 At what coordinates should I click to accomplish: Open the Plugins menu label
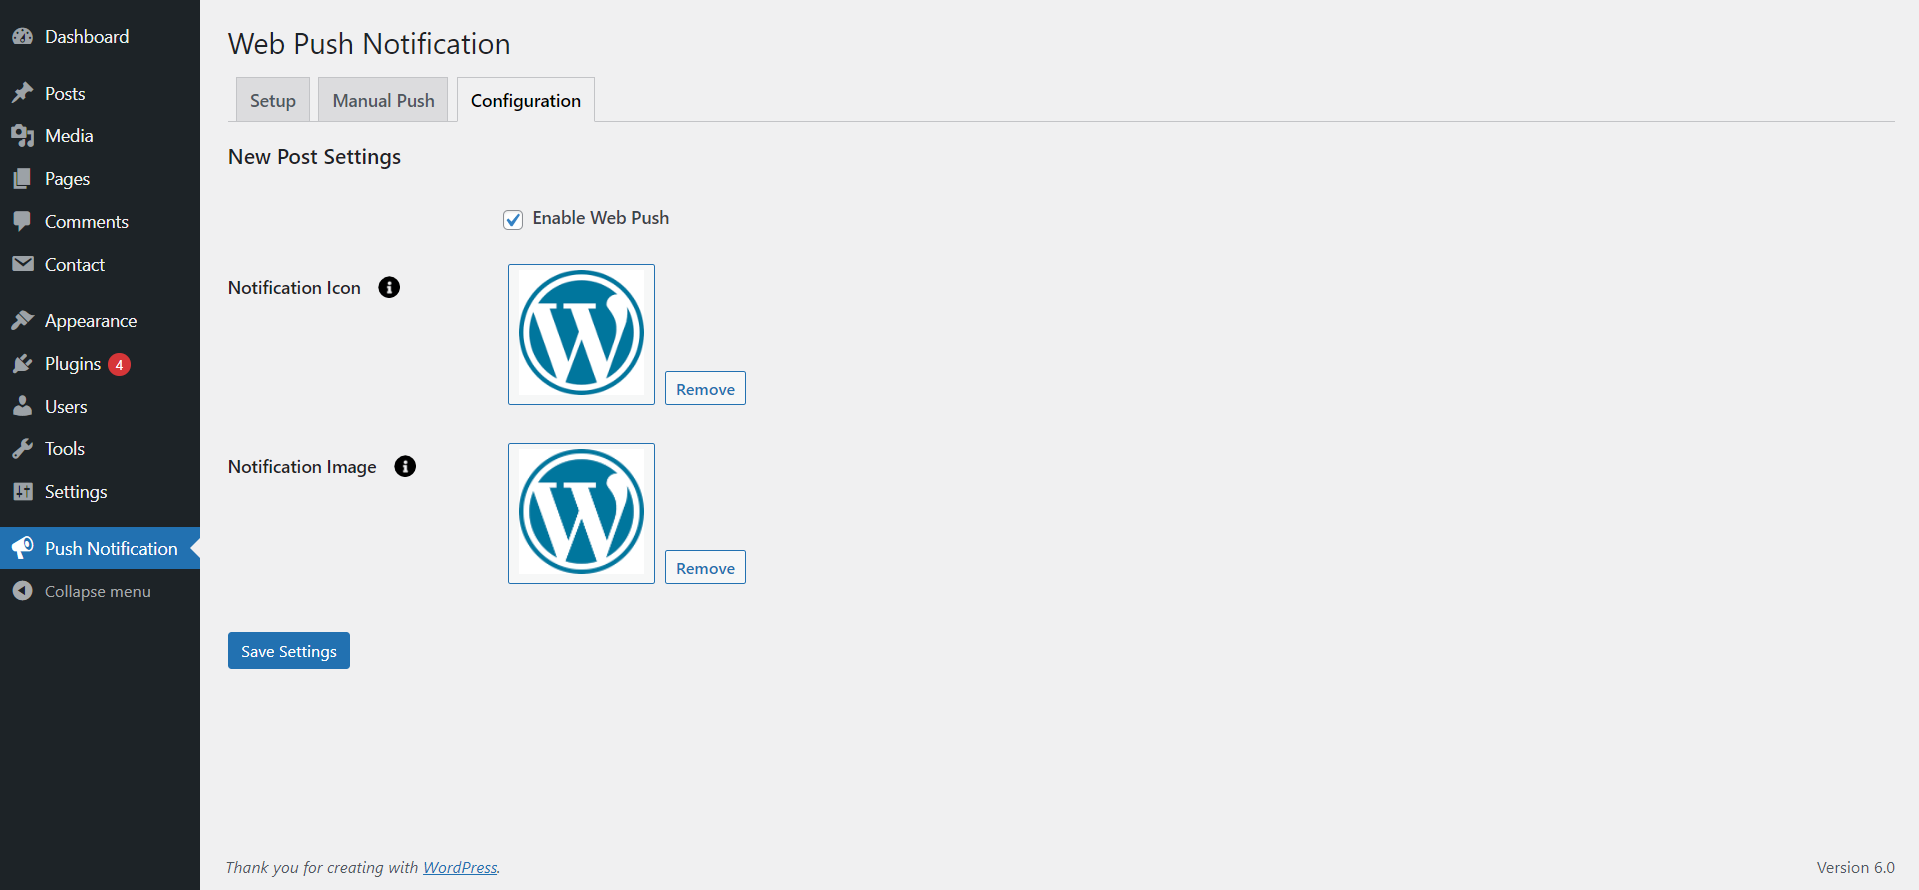73,364
